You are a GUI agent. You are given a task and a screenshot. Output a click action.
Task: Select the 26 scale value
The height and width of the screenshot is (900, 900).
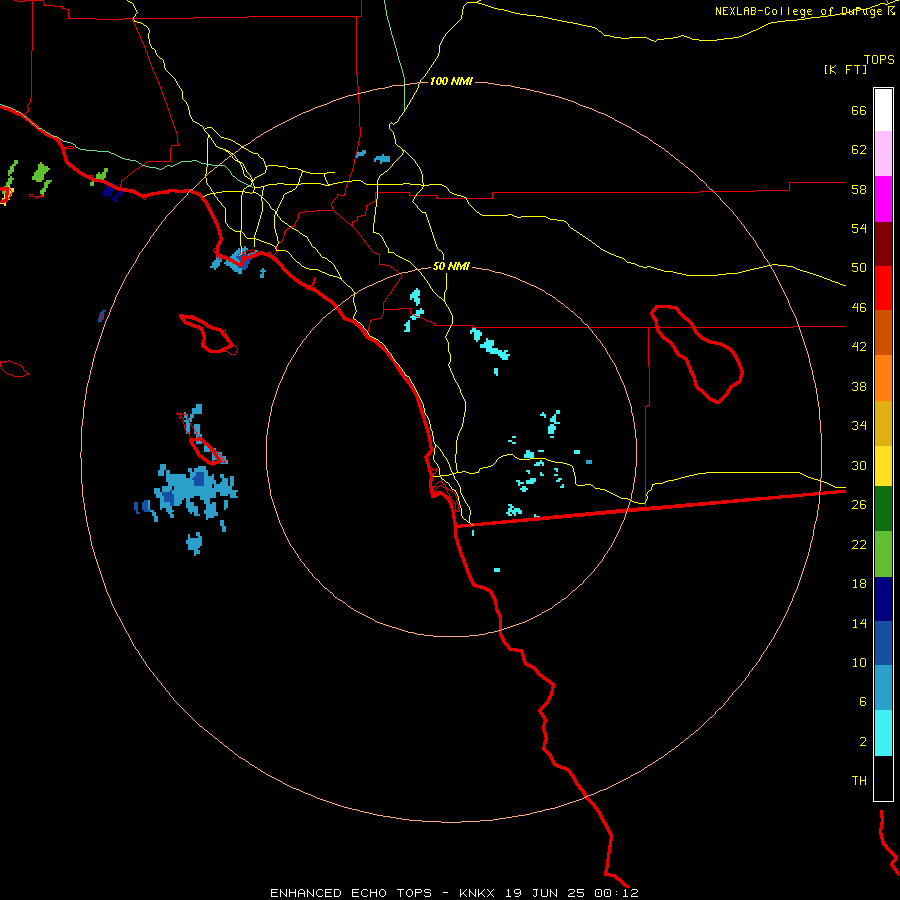coord(859,505)
